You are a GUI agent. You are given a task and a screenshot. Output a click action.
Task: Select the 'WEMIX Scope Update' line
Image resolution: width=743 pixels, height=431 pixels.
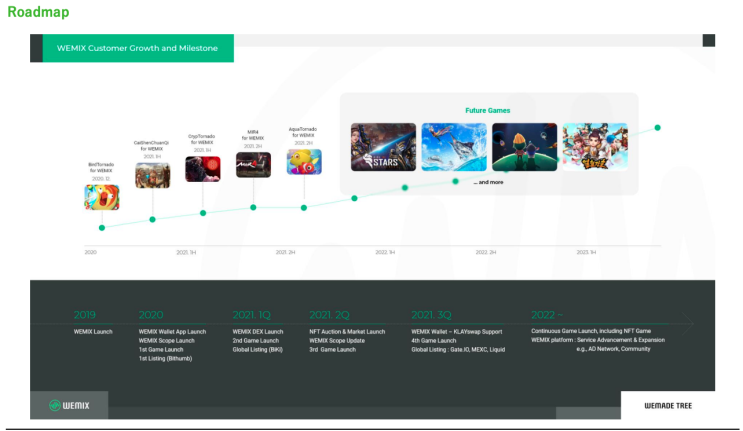(337, 341)
